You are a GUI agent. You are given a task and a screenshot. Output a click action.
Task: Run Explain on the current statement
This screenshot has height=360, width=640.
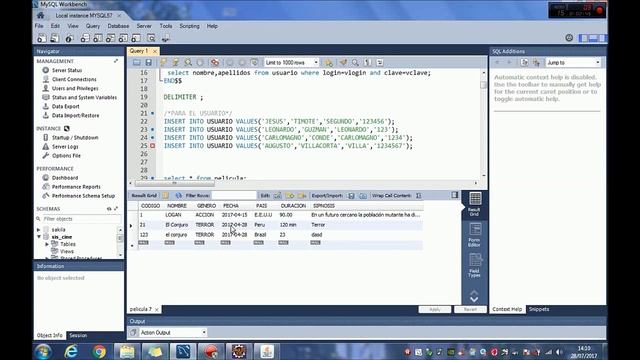[x=188, y=62]
